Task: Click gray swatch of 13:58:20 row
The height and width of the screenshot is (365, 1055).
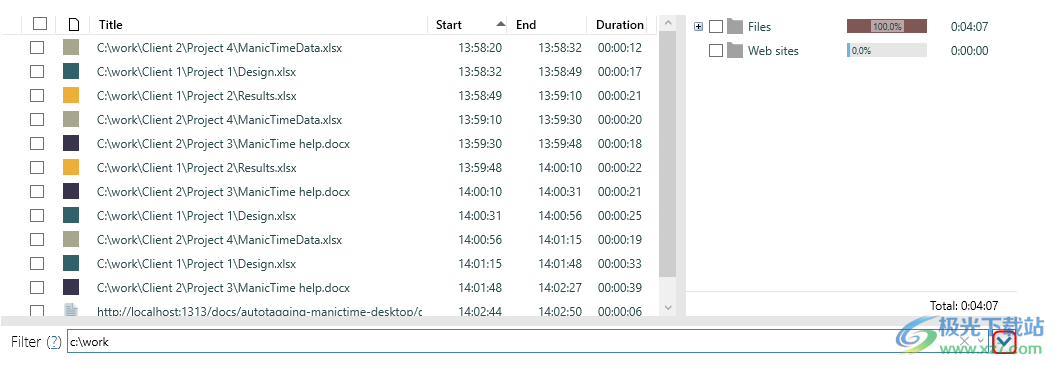Action: (71, 47)
